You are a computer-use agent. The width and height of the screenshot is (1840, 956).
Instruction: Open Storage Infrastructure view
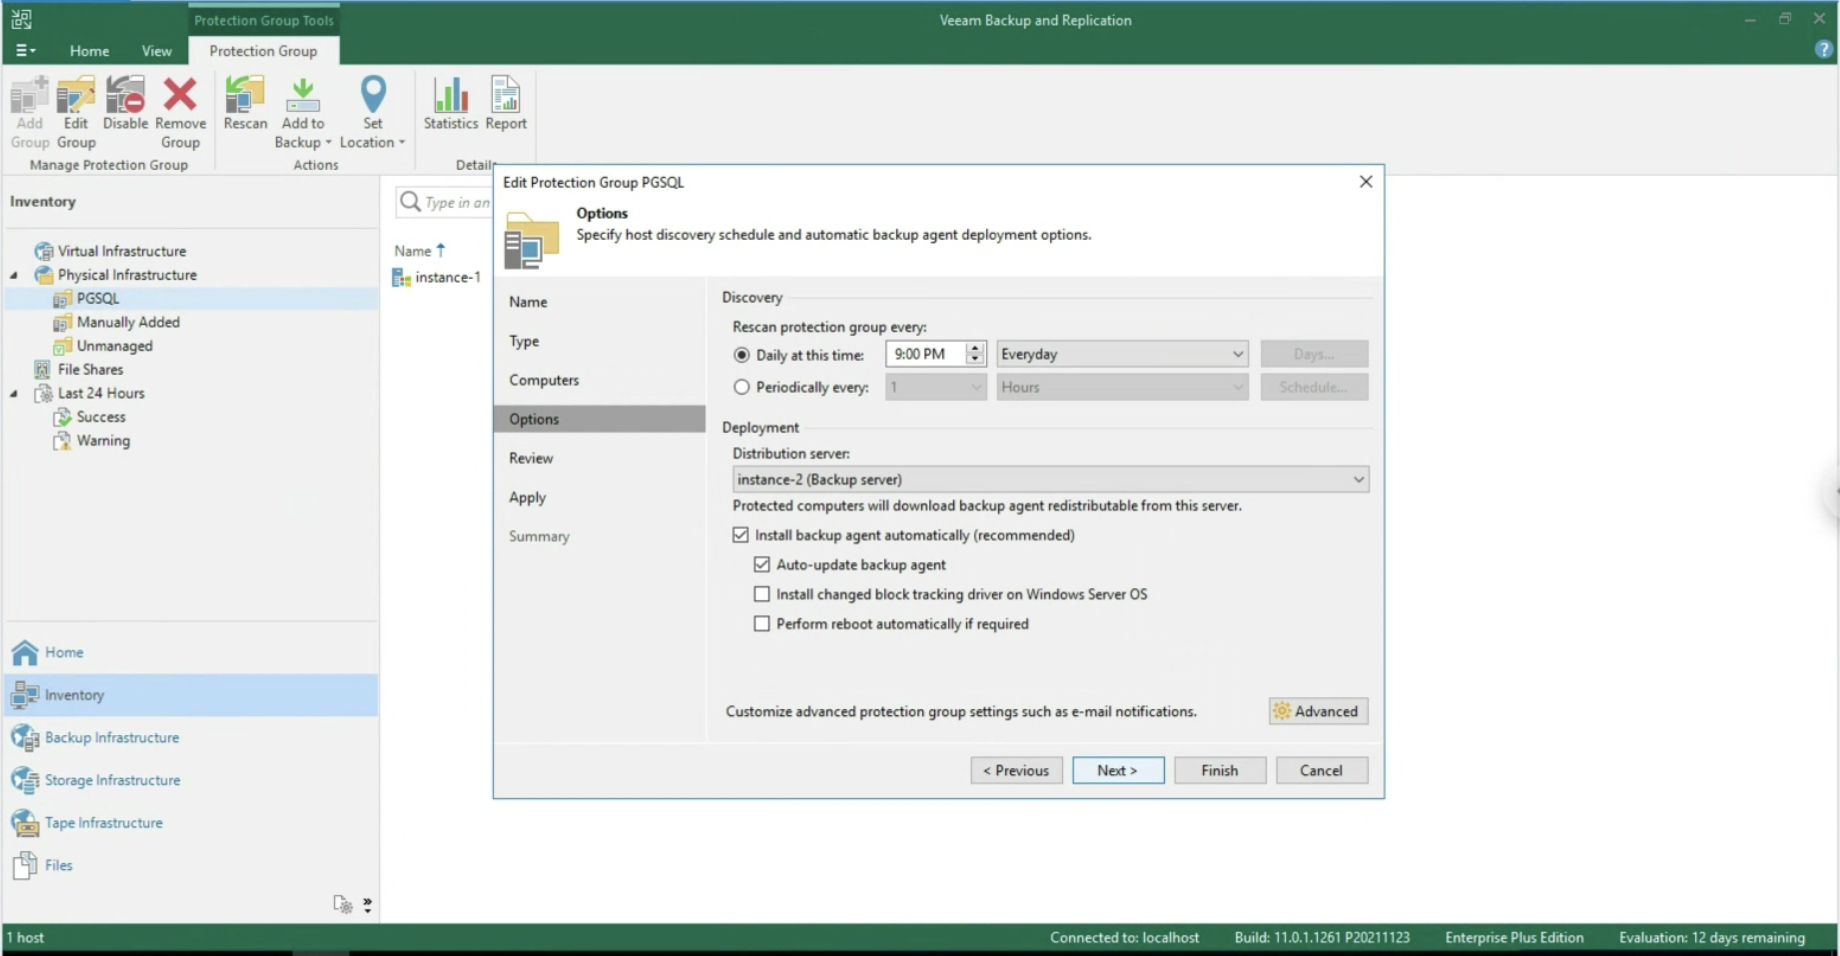[x=112, y=780]
